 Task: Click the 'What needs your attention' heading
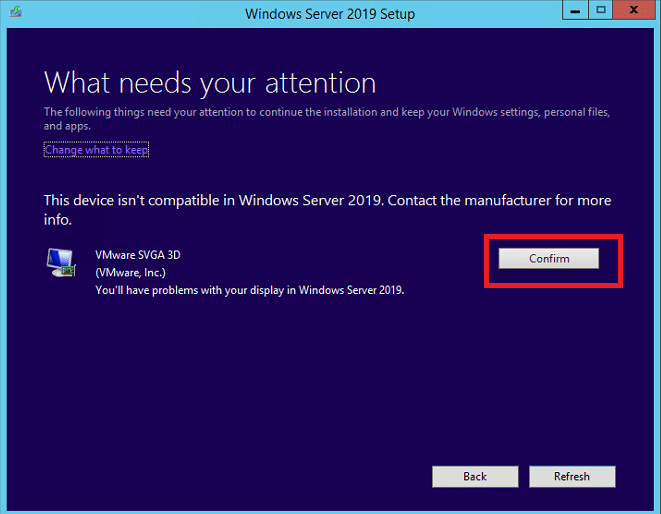click(210, 83)
